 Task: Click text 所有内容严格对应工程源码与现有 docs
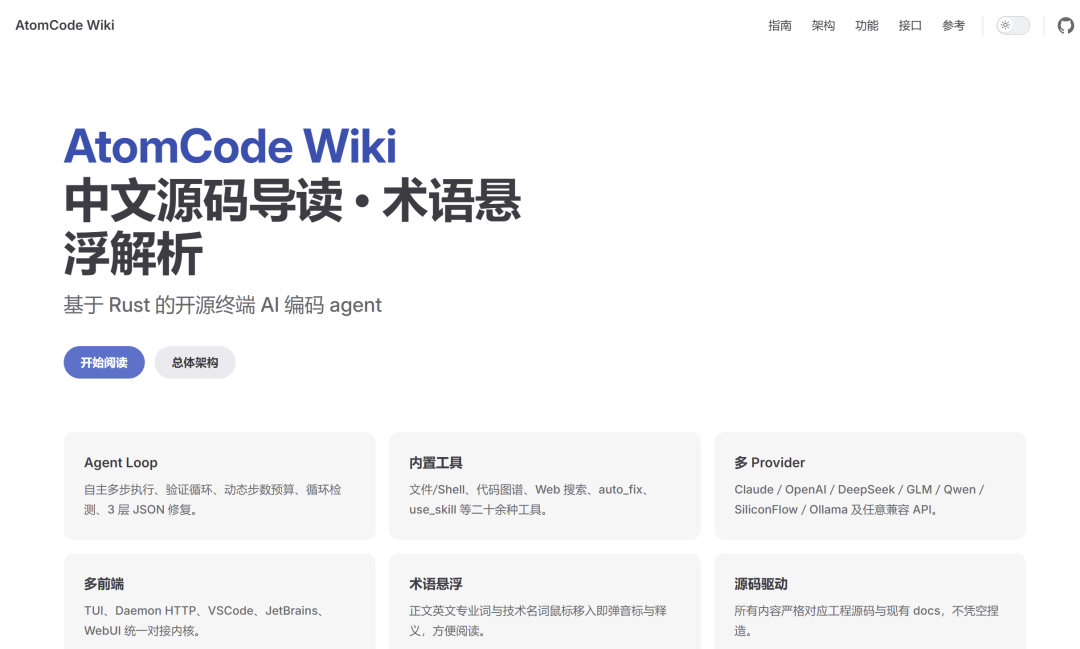[x=837, y=610]
